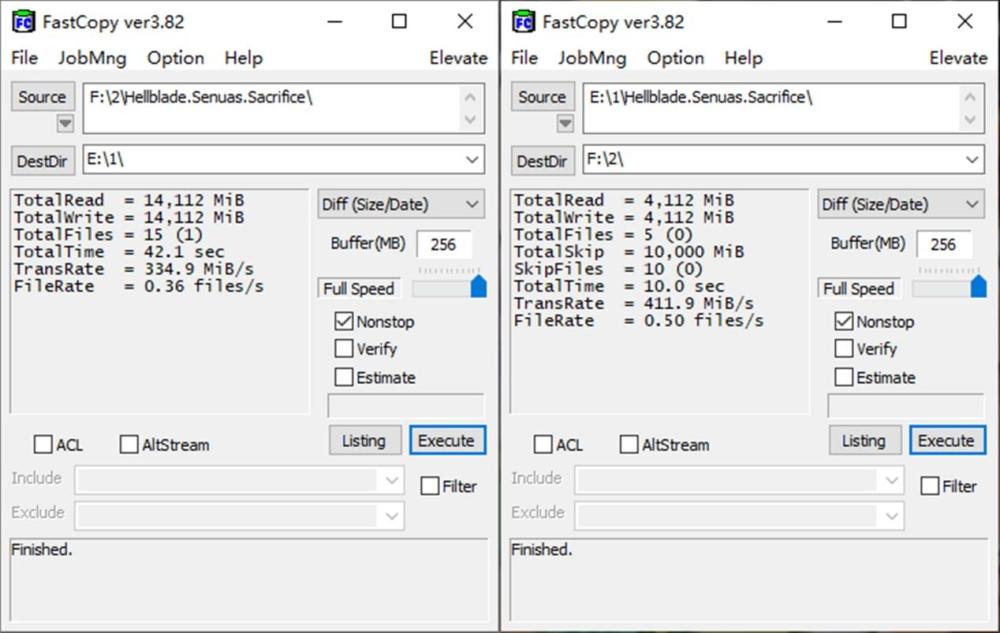Open Option menu in right FastCopy window
1000x633 pixels.
click(675, 58)
